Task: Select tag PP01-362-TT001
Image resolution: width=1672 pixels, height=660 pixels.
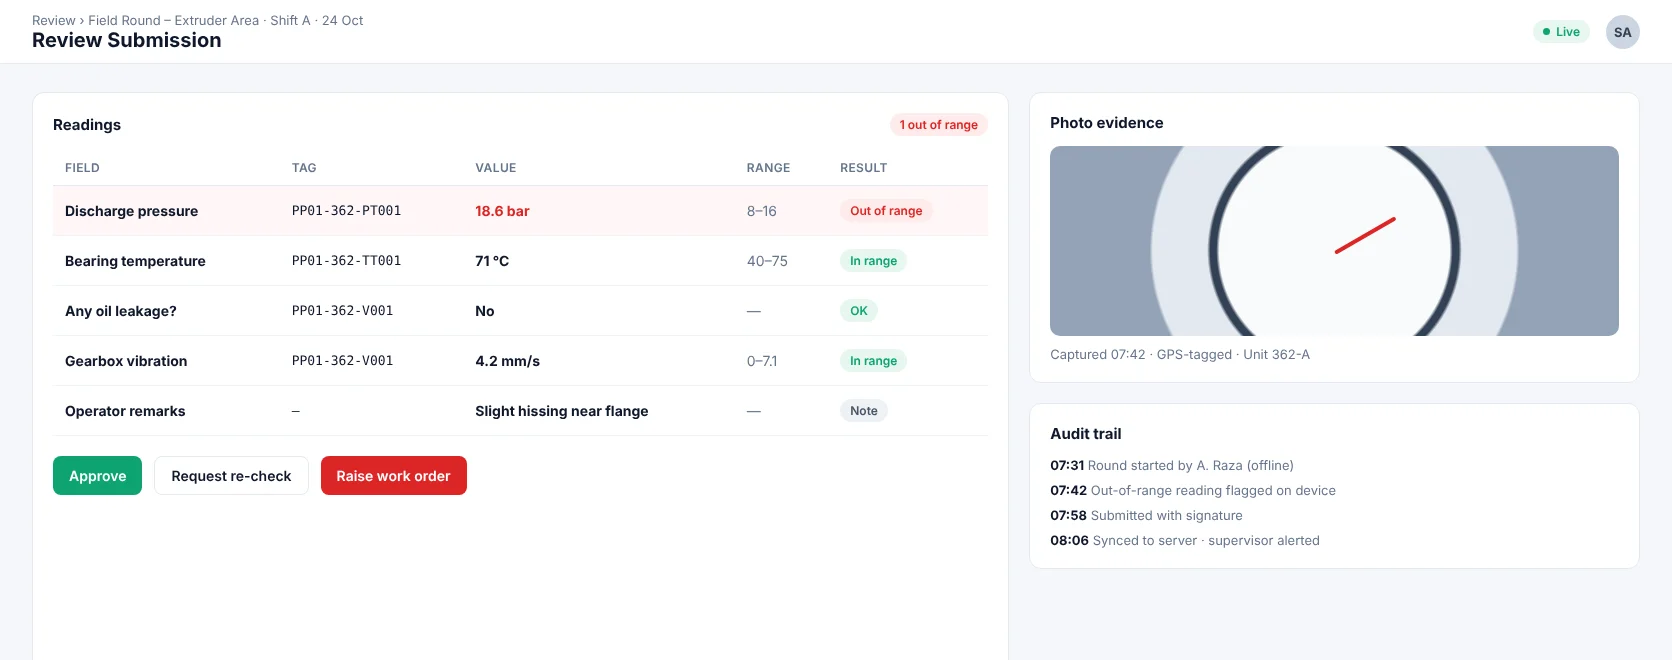Action: click(346, 261)
